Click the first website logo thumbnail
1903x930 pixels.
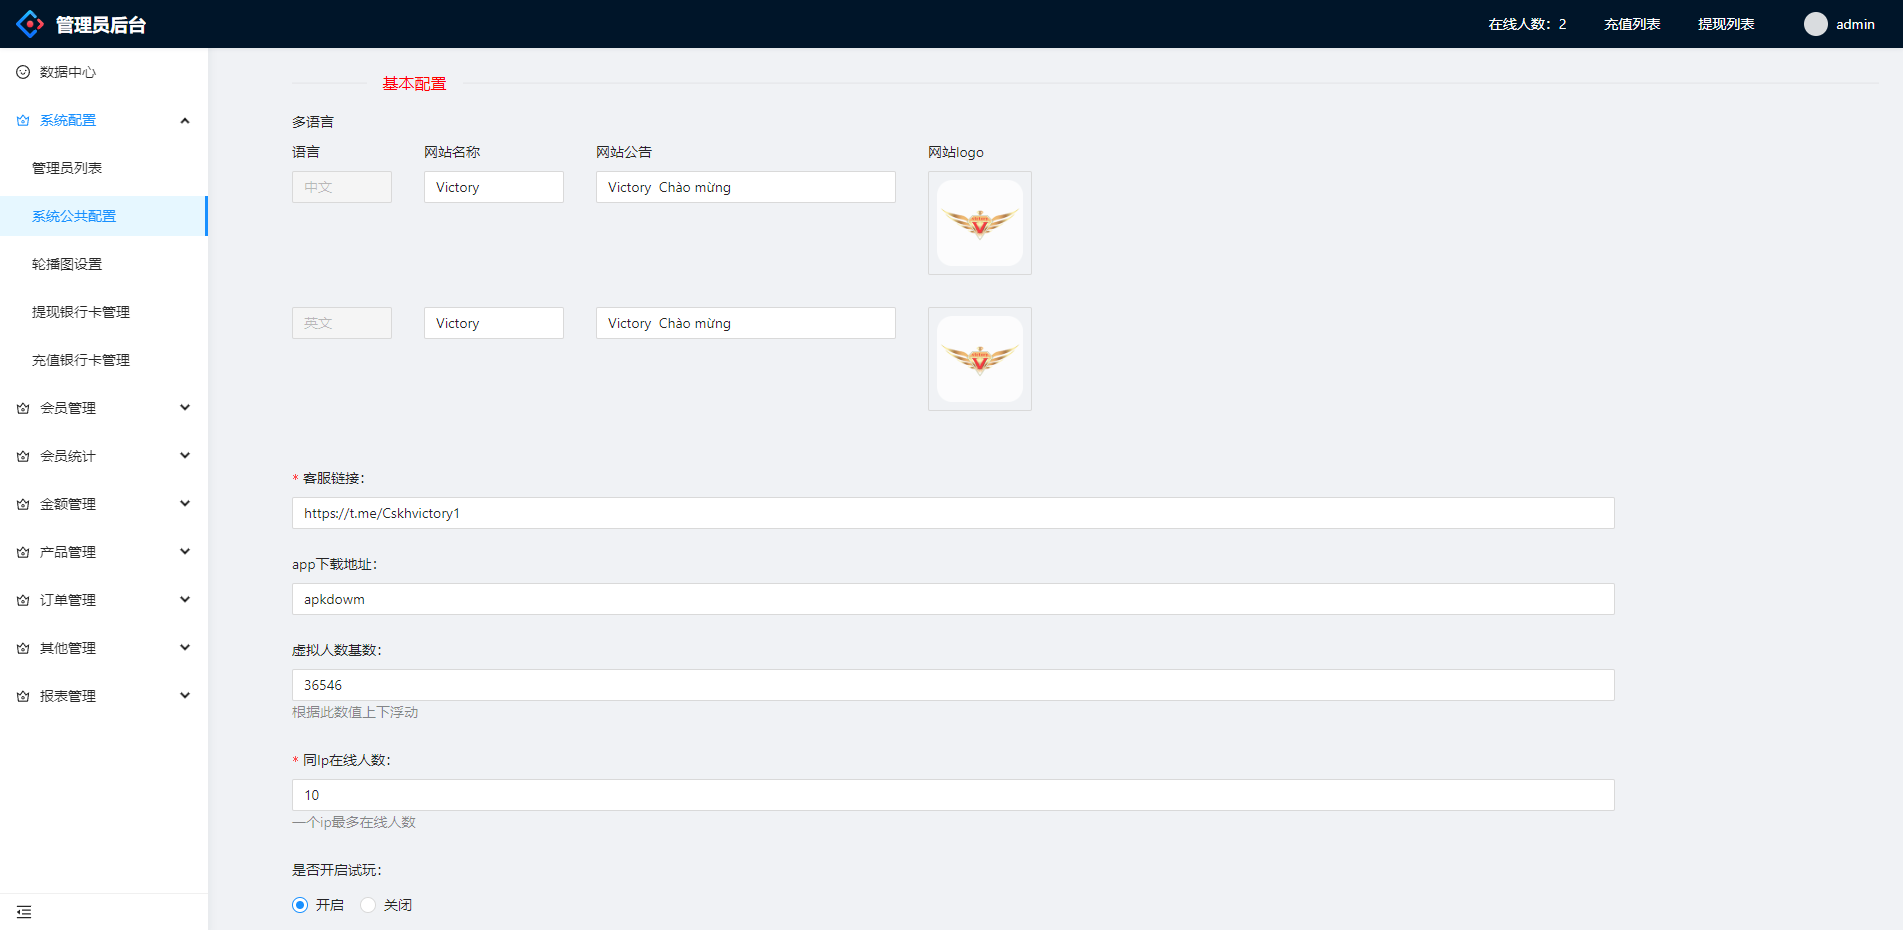[979, 223]
